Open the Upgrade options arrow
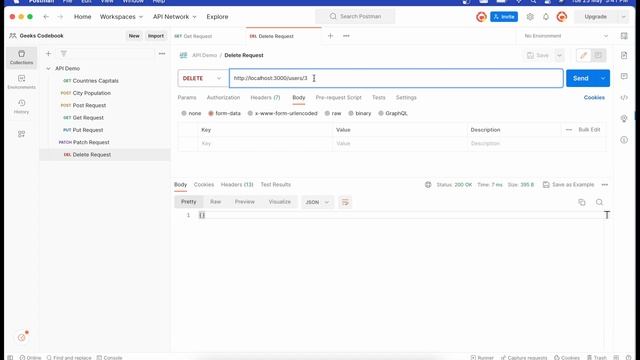 [623, 17]
